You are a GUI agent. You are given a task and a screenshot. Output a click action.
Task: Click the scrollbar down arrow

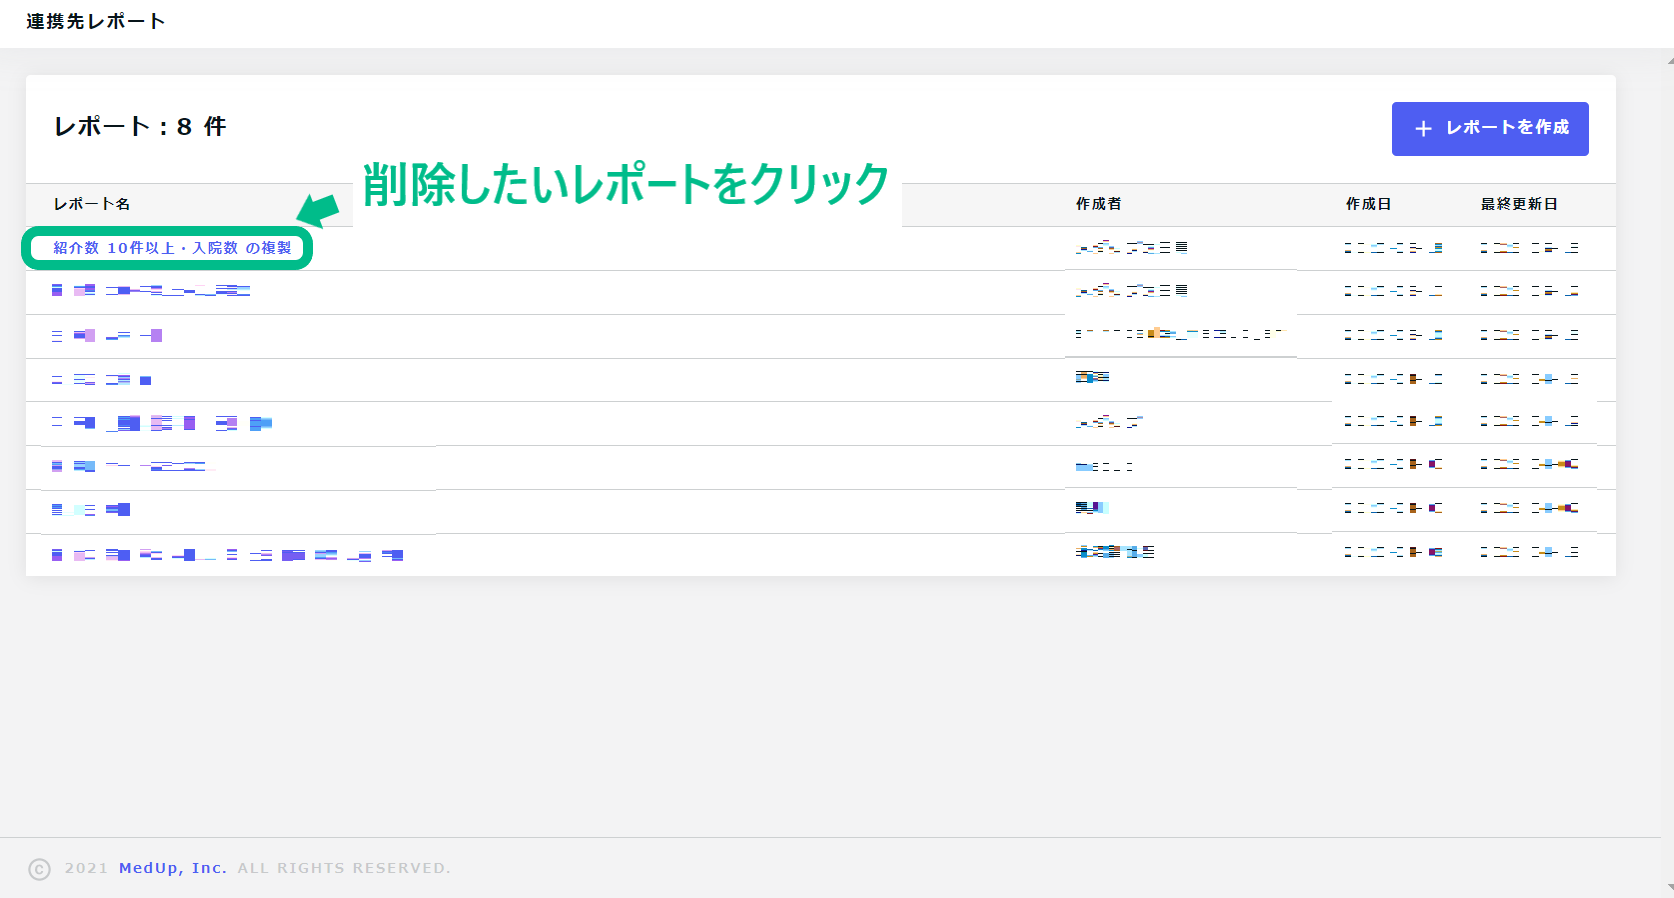pos(1670,887)
